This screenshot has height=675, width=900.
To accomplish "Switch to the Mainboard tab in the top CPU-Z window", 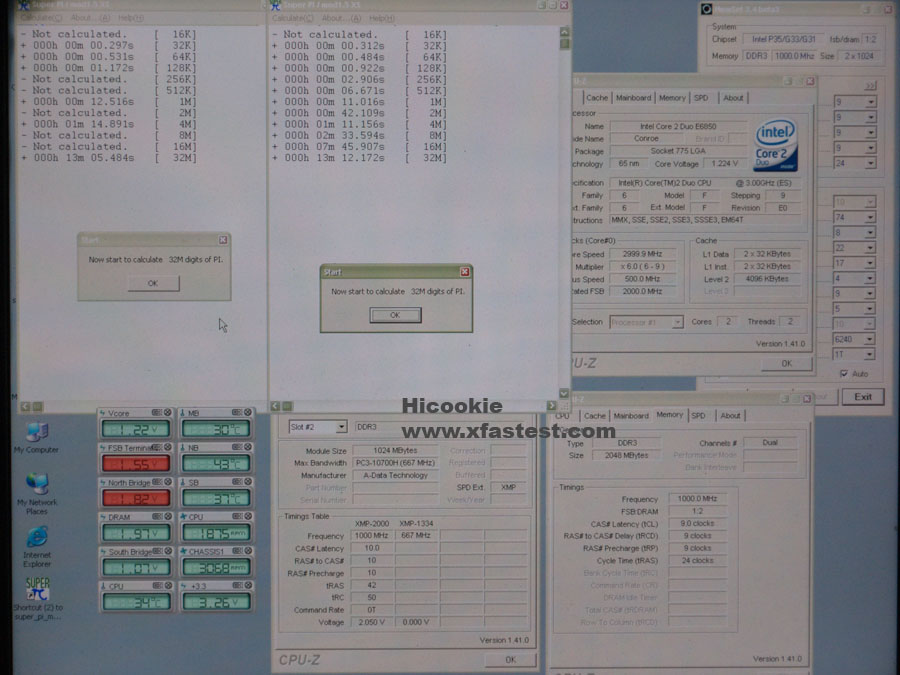I will pos(633,98).
